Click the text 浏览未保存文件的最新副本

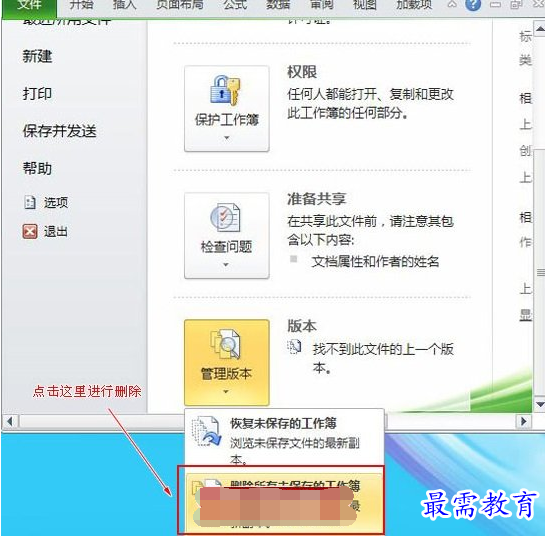295,451
